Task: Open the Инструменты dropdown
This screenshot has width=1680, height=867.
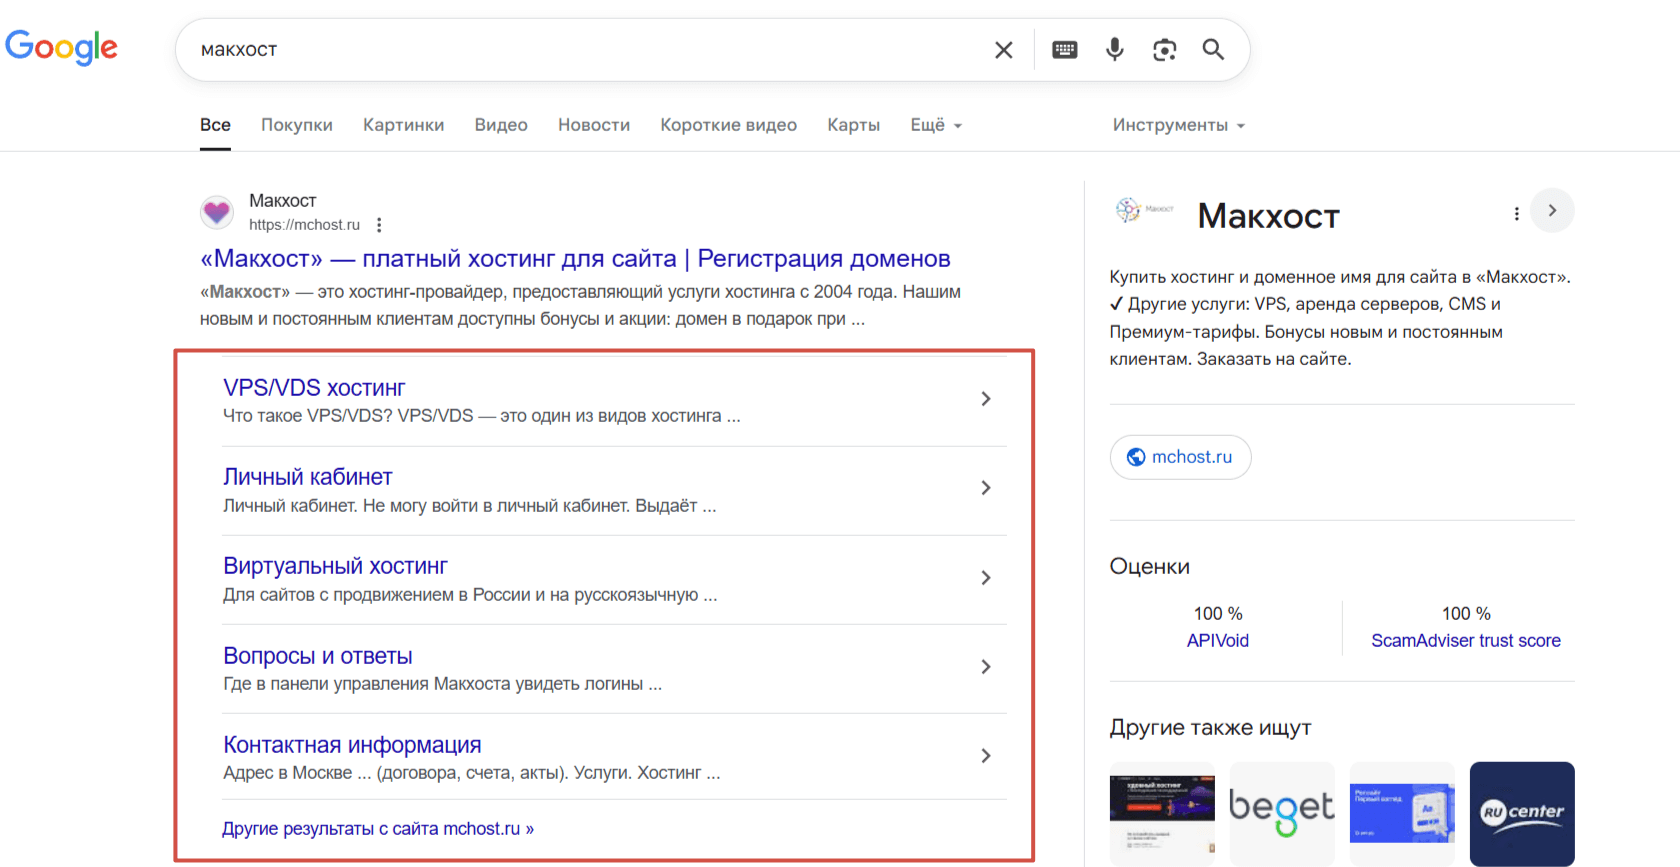Action: pyautogui.click(x=1178, y=125)
